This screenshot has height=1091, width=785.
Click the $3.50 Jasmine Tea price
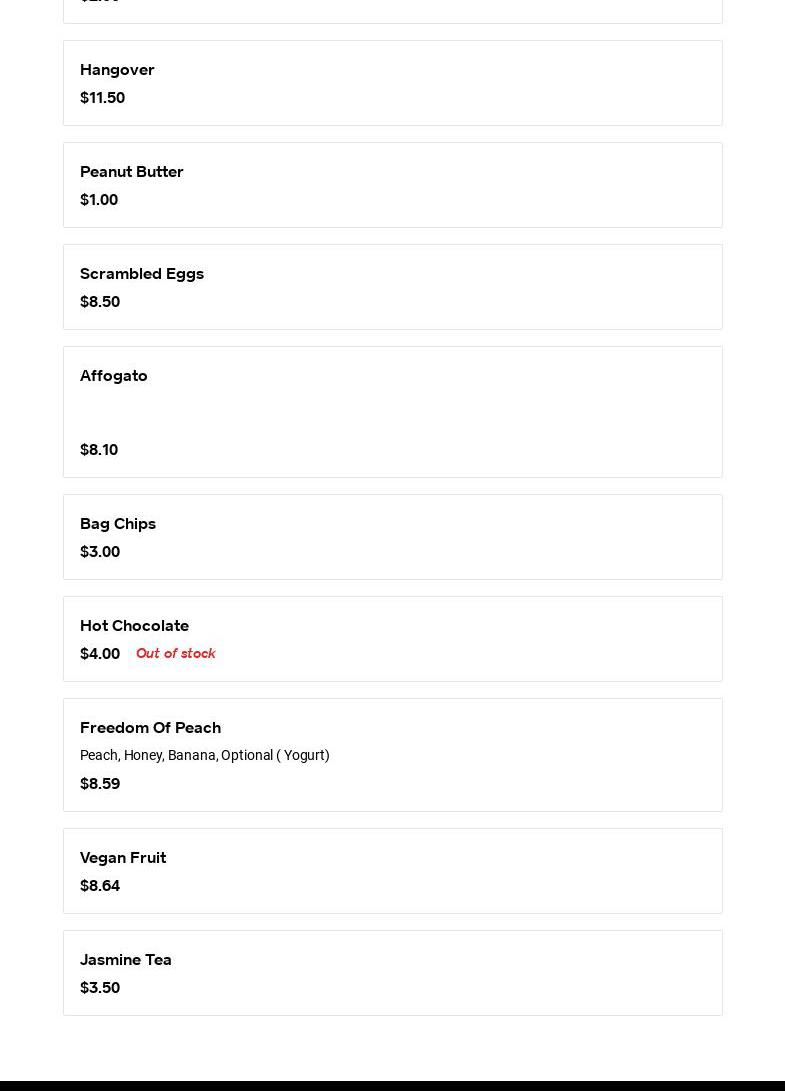tap(100, 988)
